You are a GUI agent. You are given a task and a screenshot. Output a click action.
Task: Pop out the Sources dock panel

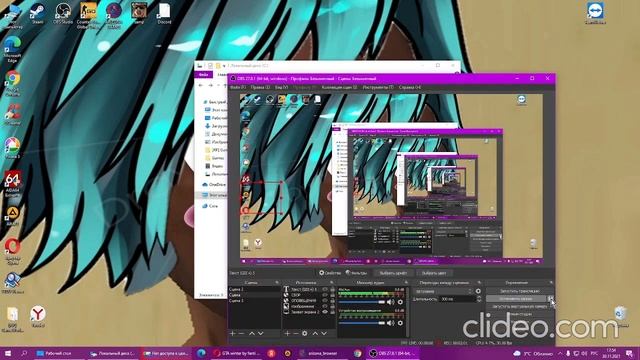(x=331, y=282)
